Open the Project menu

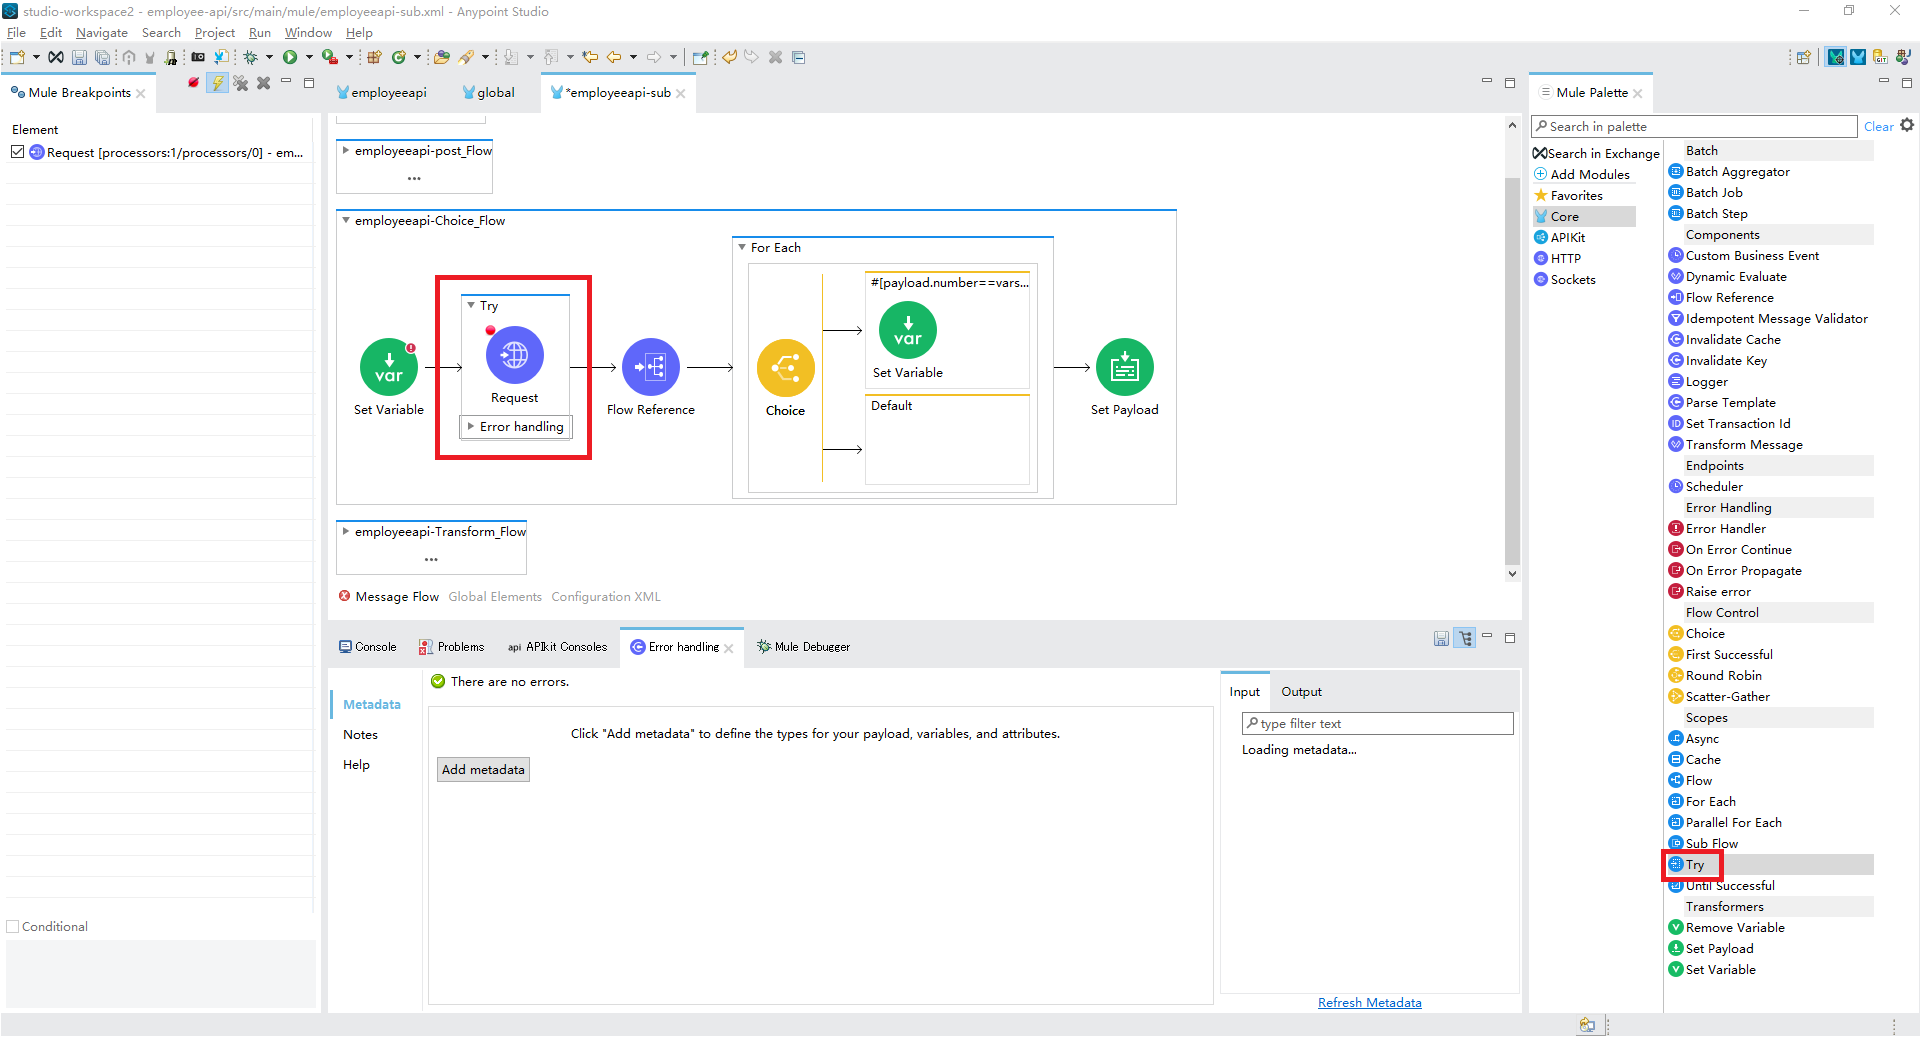point(215,33)
